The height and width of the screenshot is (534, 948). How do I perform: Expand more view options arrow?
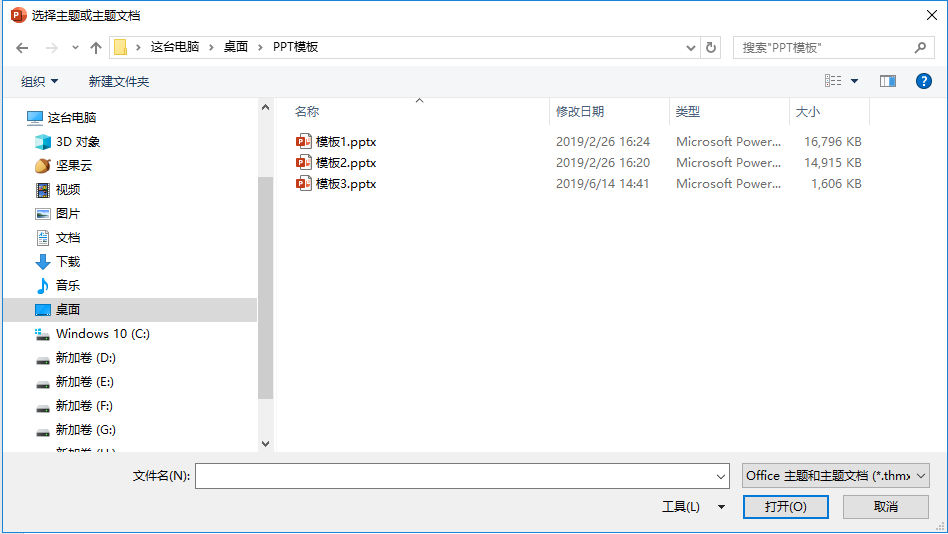pos(854,81)
